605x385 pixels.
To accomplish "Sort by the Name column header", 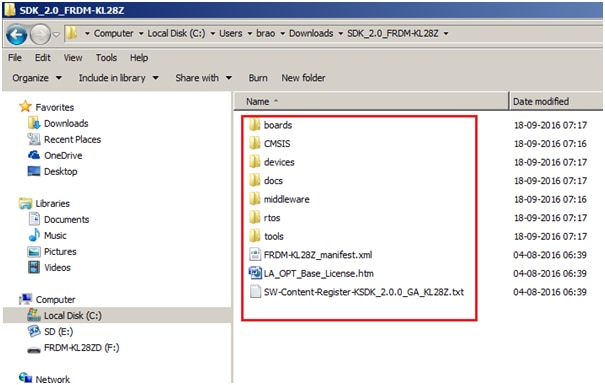I will (371, 101).
